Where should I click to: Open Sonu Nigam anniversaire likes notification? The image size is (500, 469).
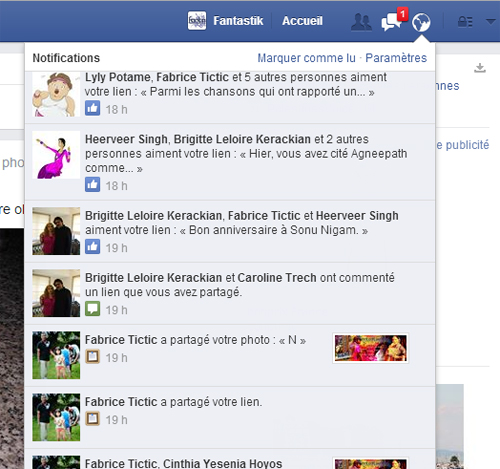pyautogui.click(x=230, y=231)
